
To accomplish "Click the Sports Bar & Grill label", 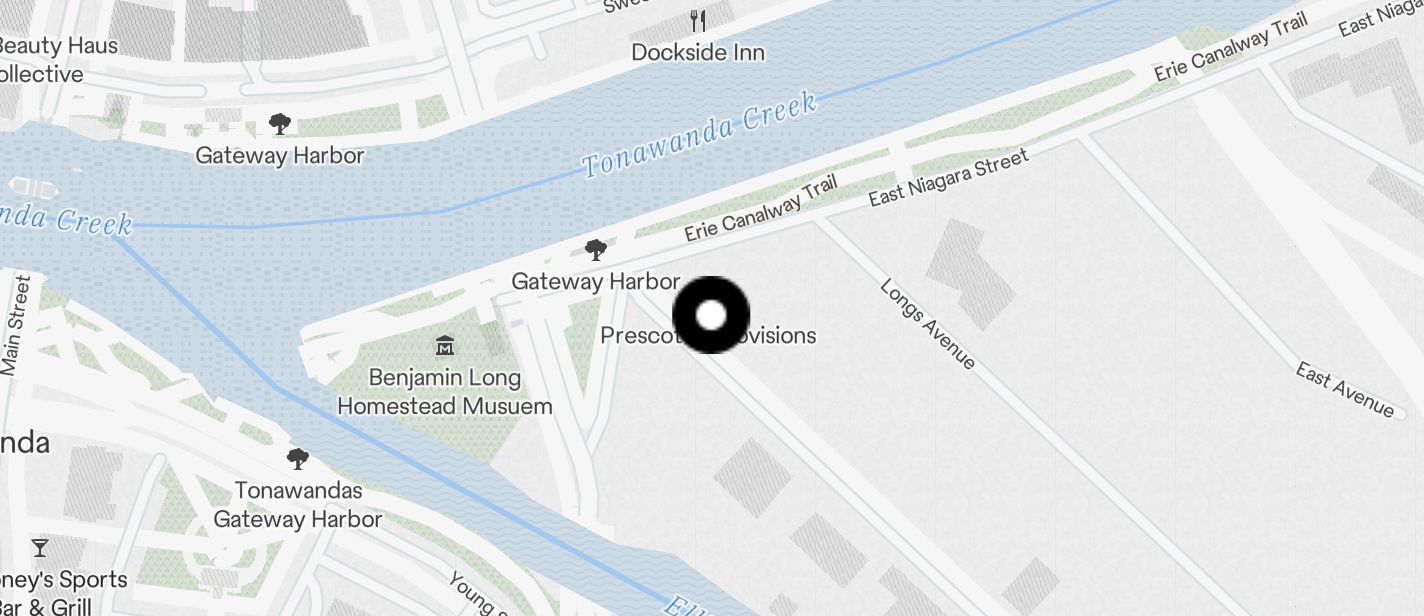I will (x=62, y=593).
